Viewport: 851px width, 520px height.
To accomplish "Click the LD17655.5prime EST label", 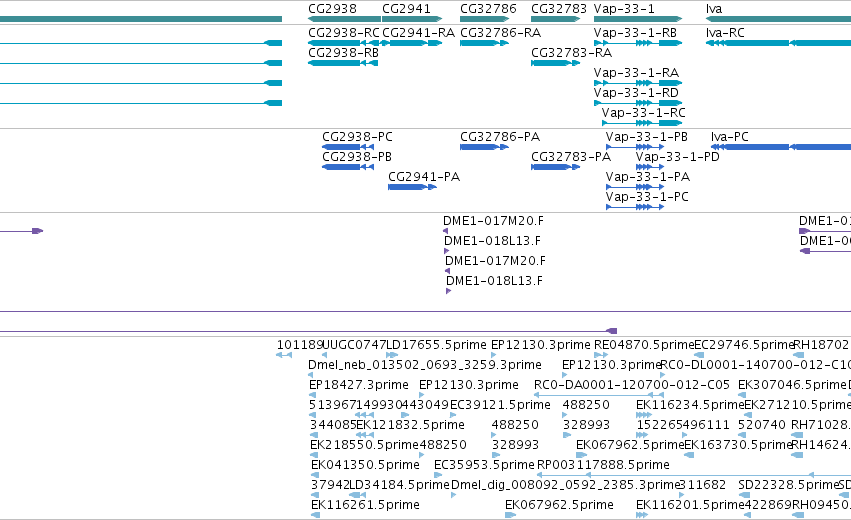I will pyautogui.click(x=436, y=345).
